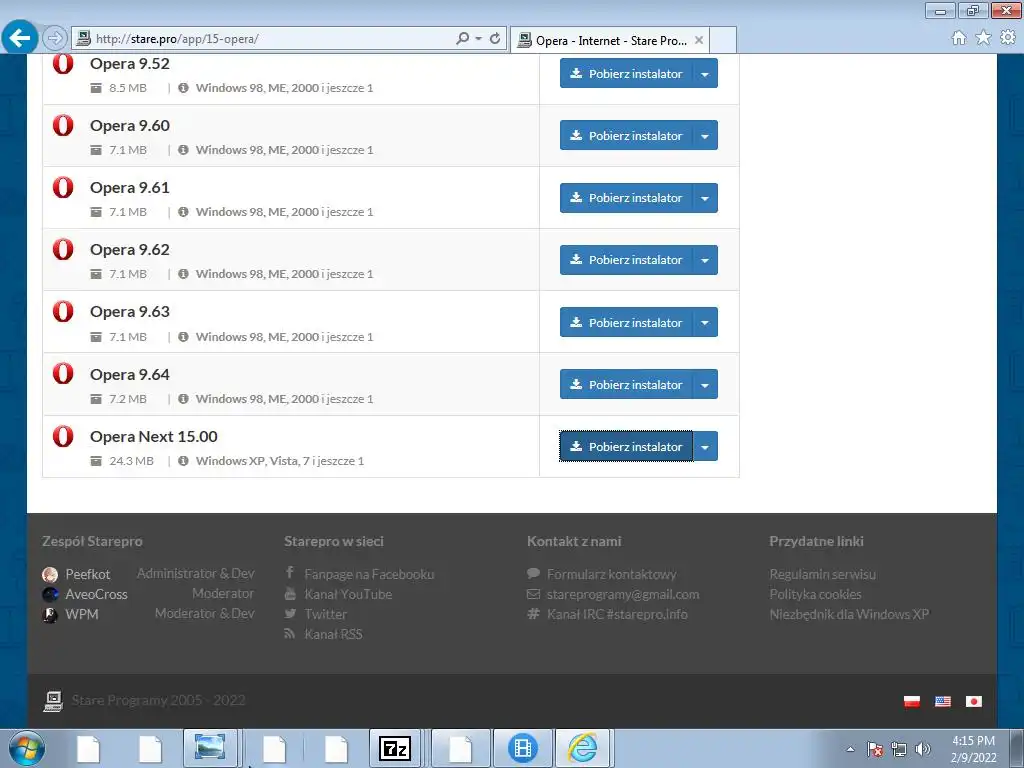Open the film strip video app in taskbar
Viewport: 1024px width, 768px height.
(x=522, y=748)
